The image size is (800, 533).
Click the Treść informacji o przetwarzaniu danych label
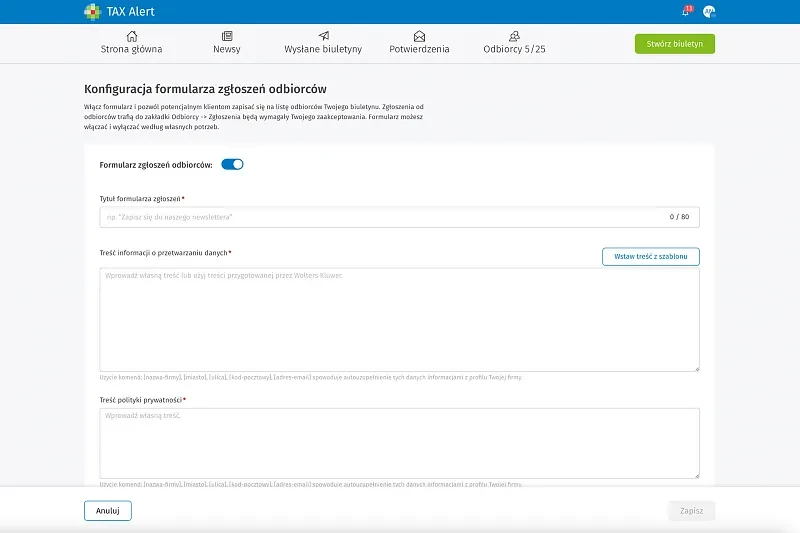tap(163, 252)
